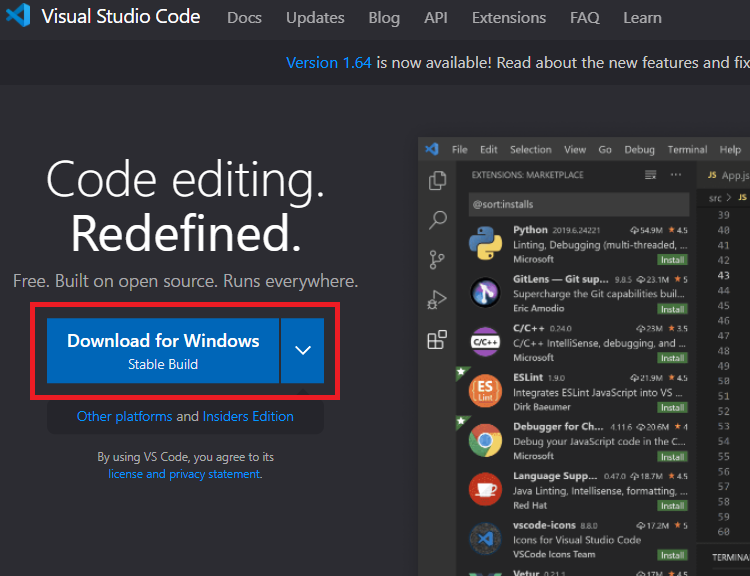
Task: Open the View menu in editor screenshot
Action: (574, 150)
